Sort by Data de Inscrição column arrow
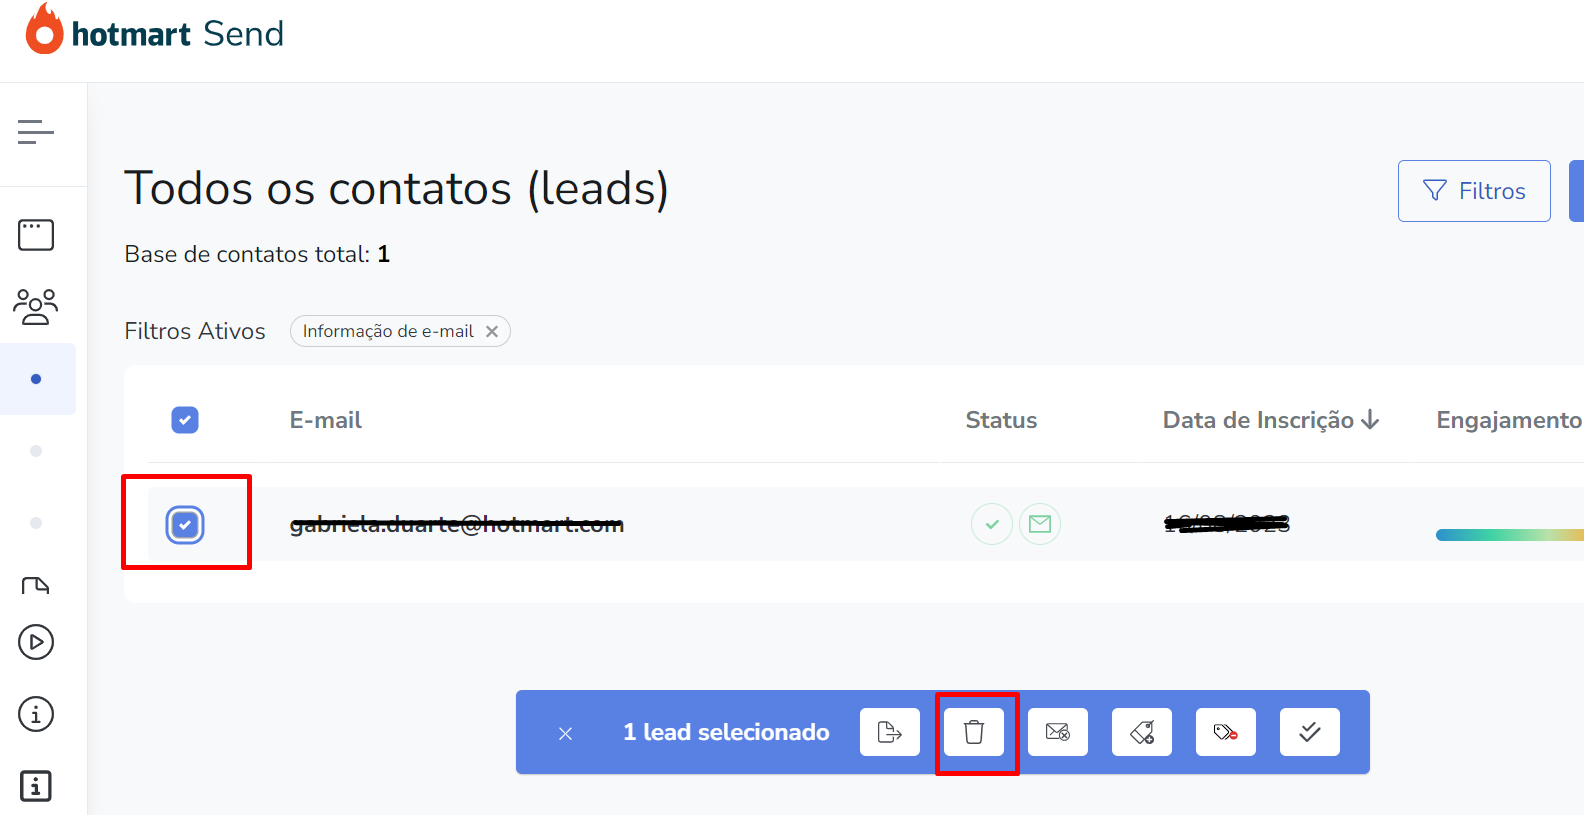This screenshot has height=815, width=1584. [x=1370, y=420]
